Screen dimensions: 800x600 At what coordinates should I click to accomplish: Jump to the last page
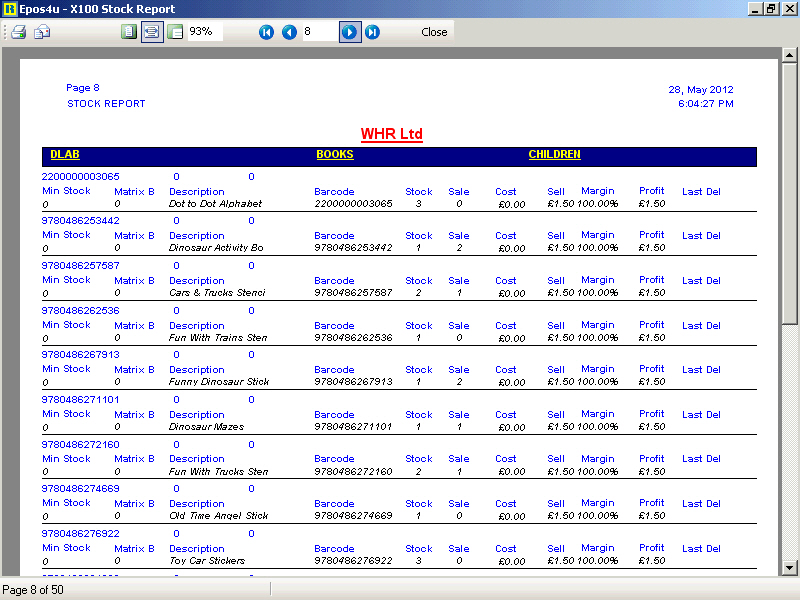[372, 32]
